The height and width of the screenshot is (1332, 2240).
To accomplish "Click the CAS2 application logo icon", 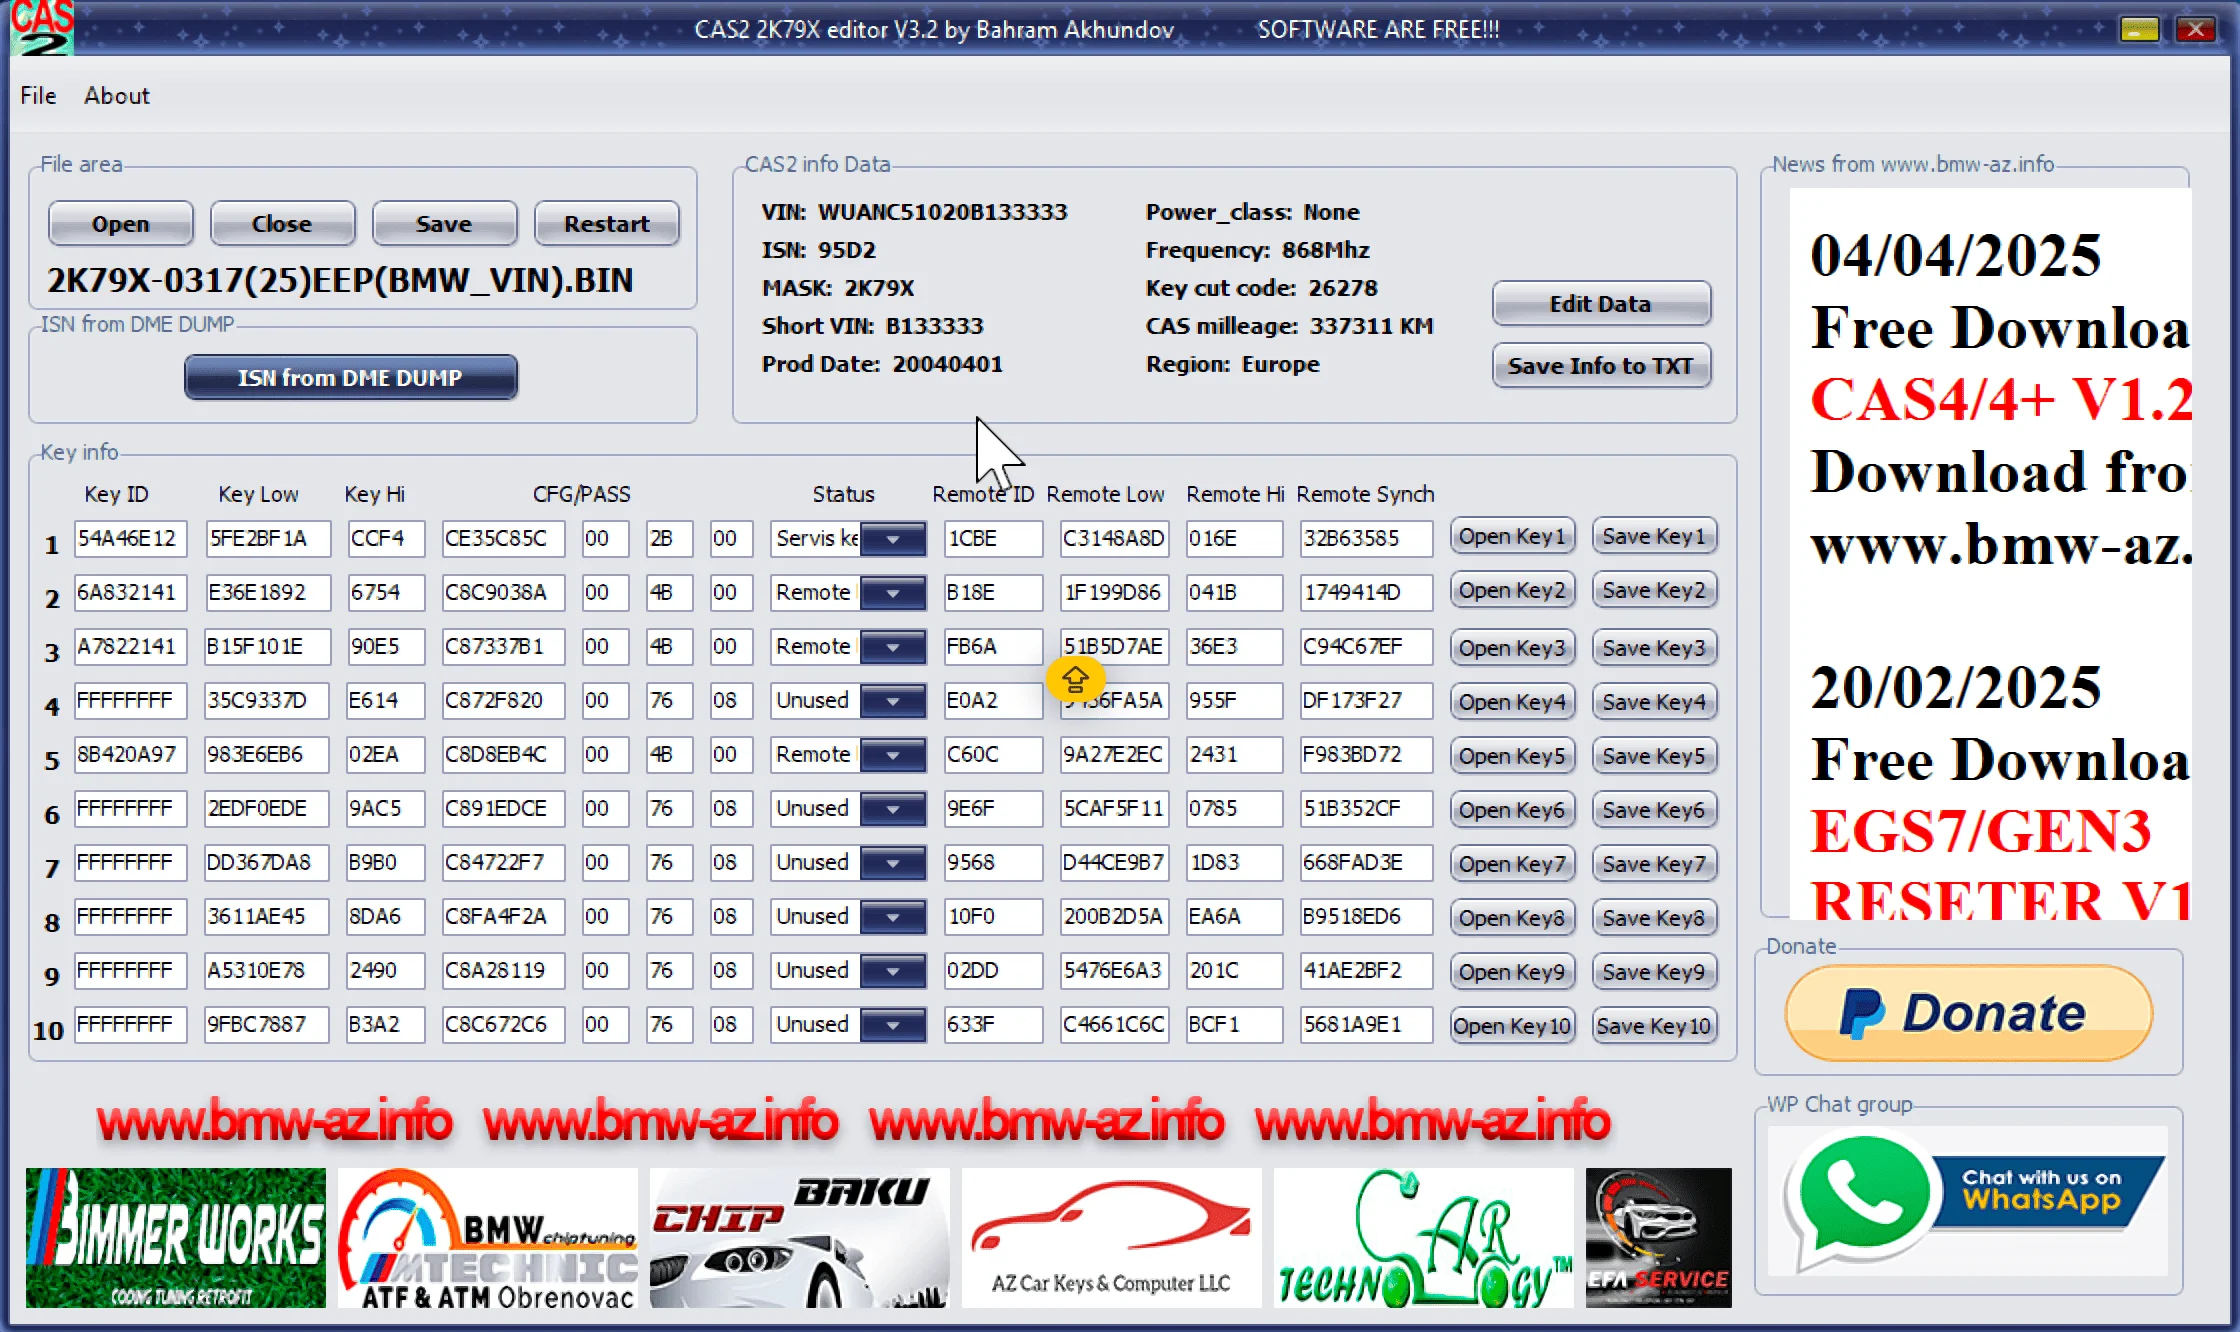I will coord(40,27).
